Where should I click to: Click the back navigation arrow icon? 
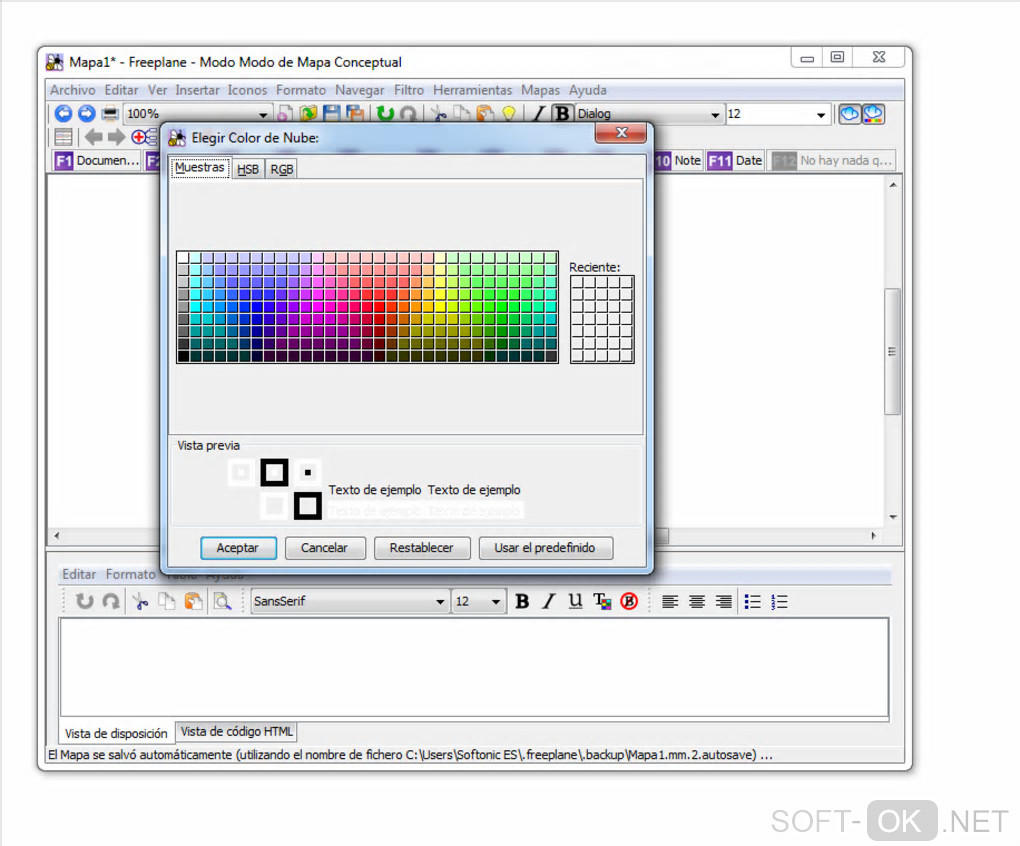tap(63, 114)
